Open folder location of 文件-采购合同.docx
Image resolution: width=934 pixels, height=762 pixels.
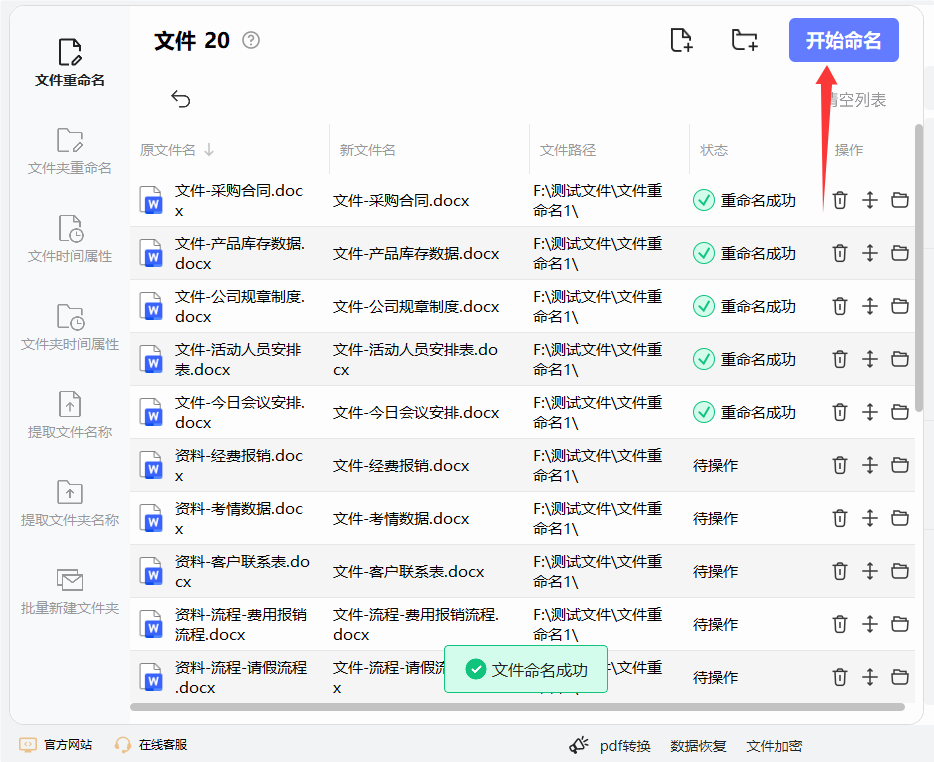[899, 200]
